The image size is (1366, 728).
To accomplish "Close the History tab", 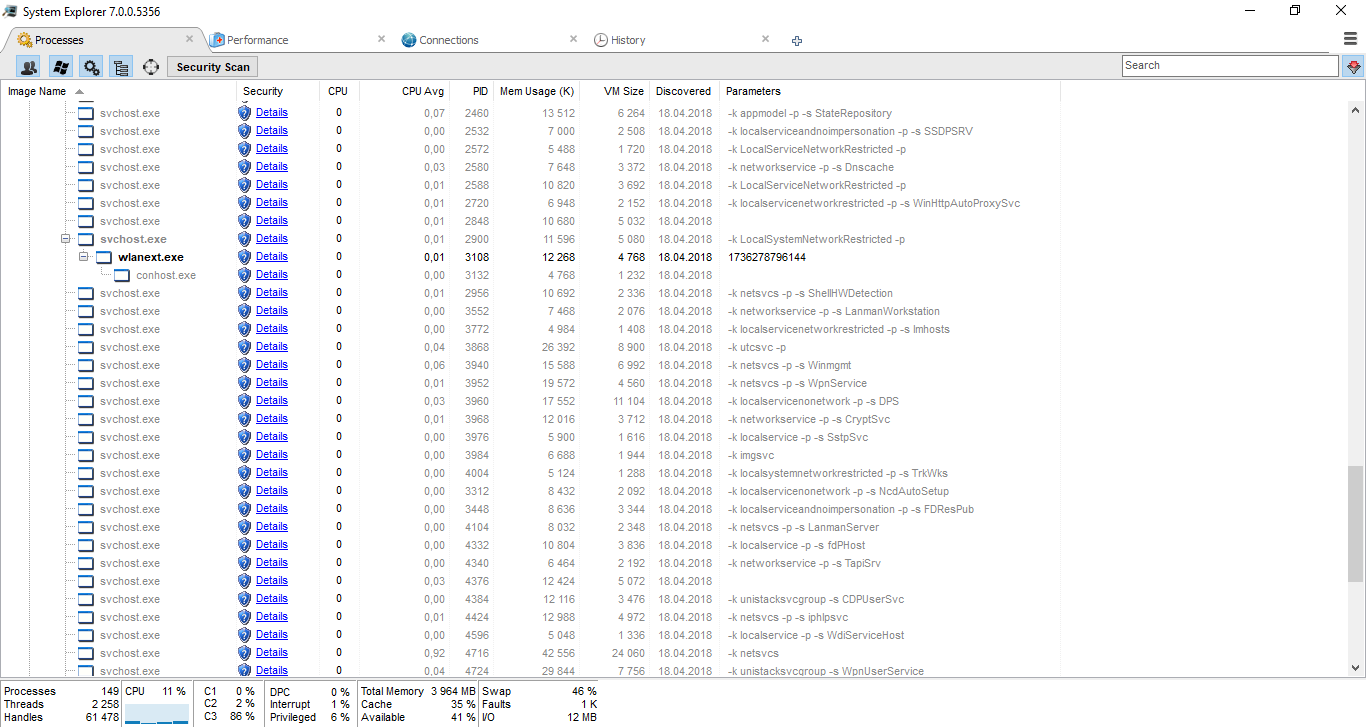I will coord(765,39).
